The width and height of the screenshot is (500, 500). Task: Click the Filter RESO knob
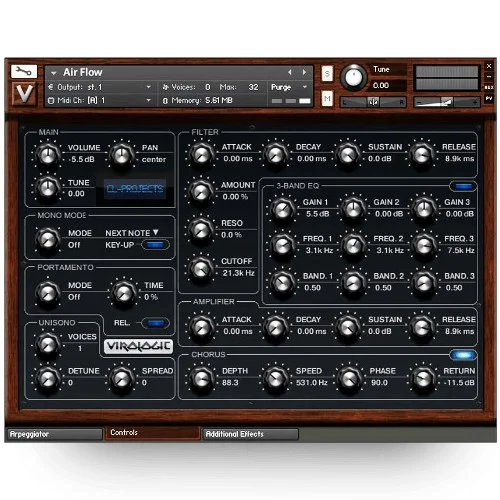tap(201, 229)
